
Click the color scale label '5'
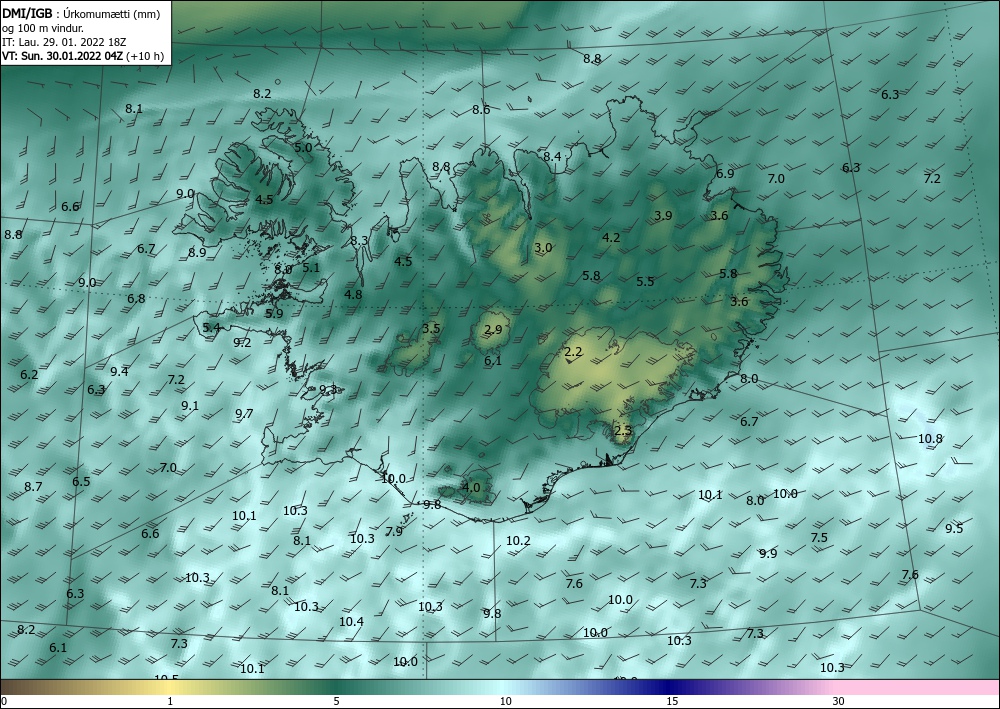tap(336, 701)
